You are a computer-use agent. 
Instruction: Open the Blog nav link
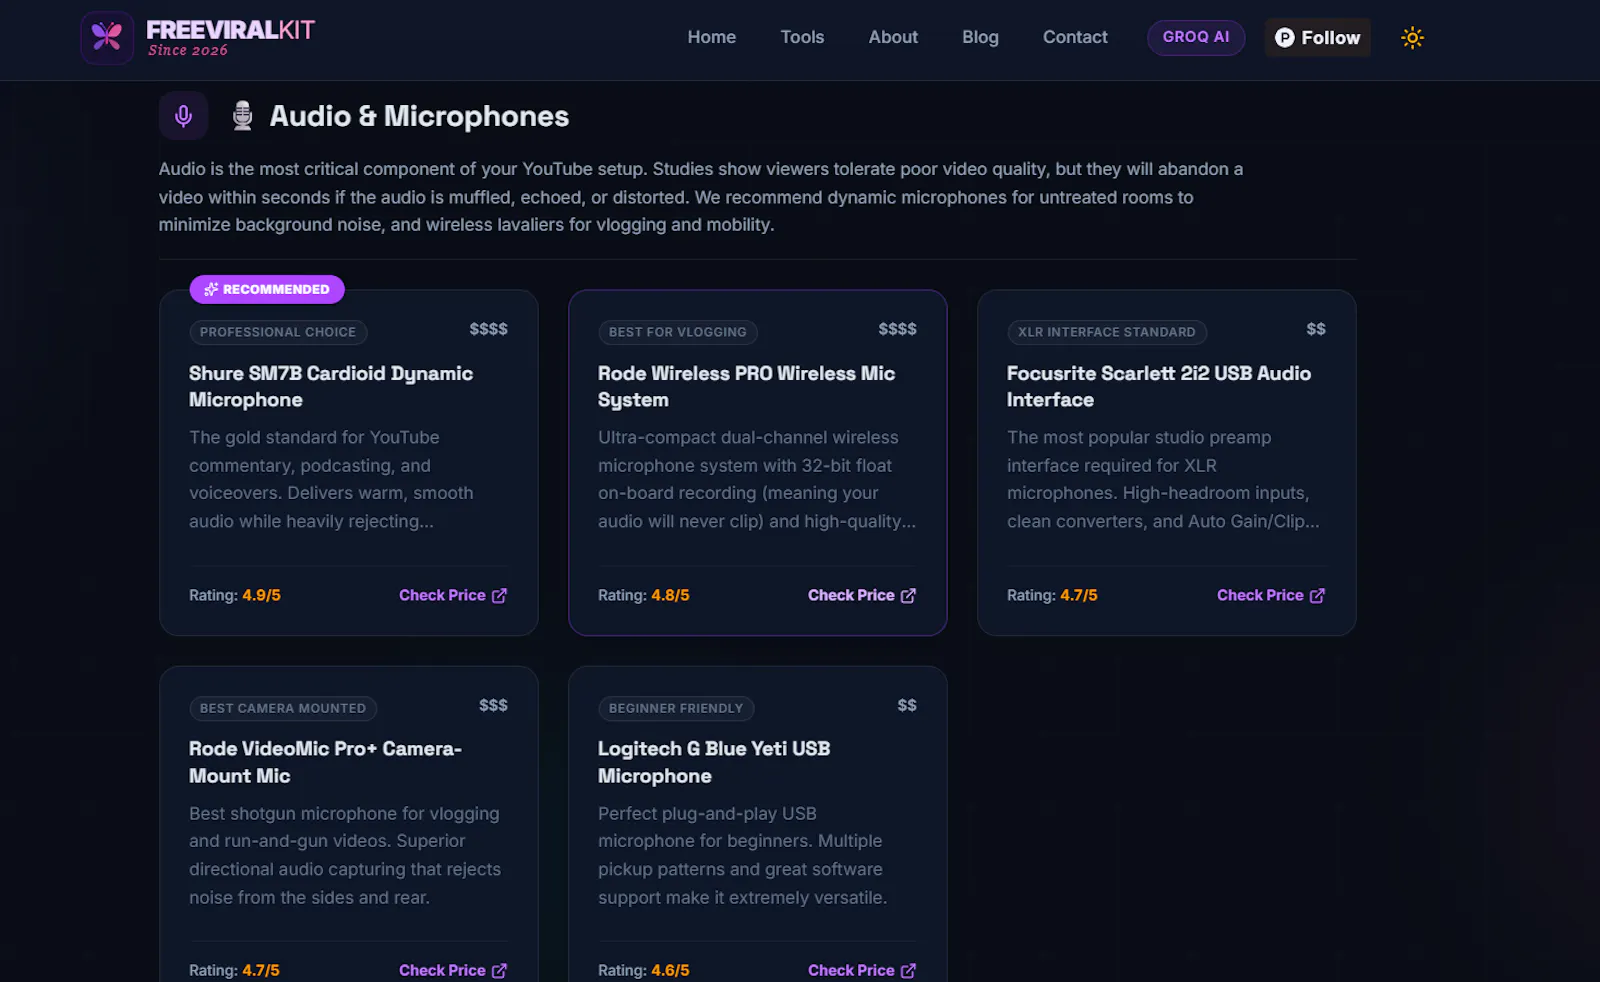(x=980, y=37)
